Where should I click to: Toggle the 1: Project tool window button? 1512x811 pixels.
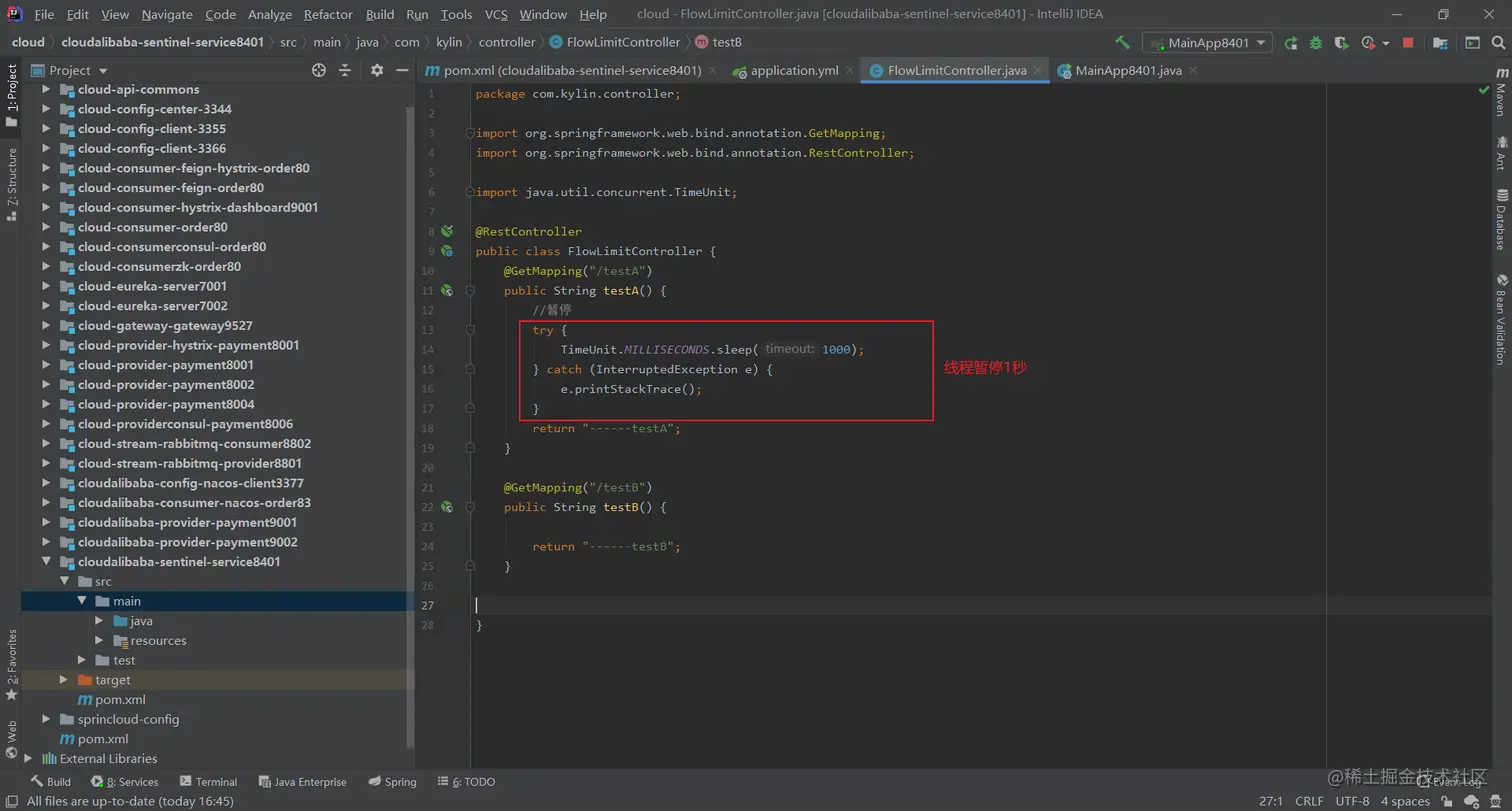(x=12, y=96)
